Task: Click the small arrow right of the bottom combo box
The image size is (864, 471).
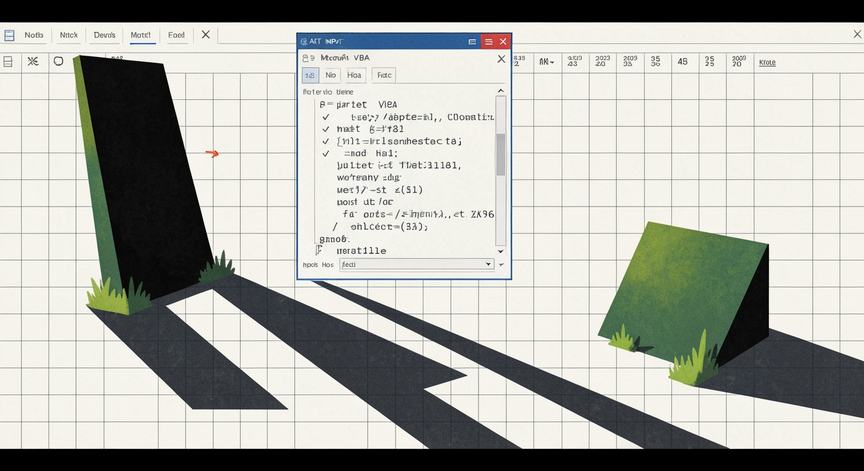Action: pos(502,264)
